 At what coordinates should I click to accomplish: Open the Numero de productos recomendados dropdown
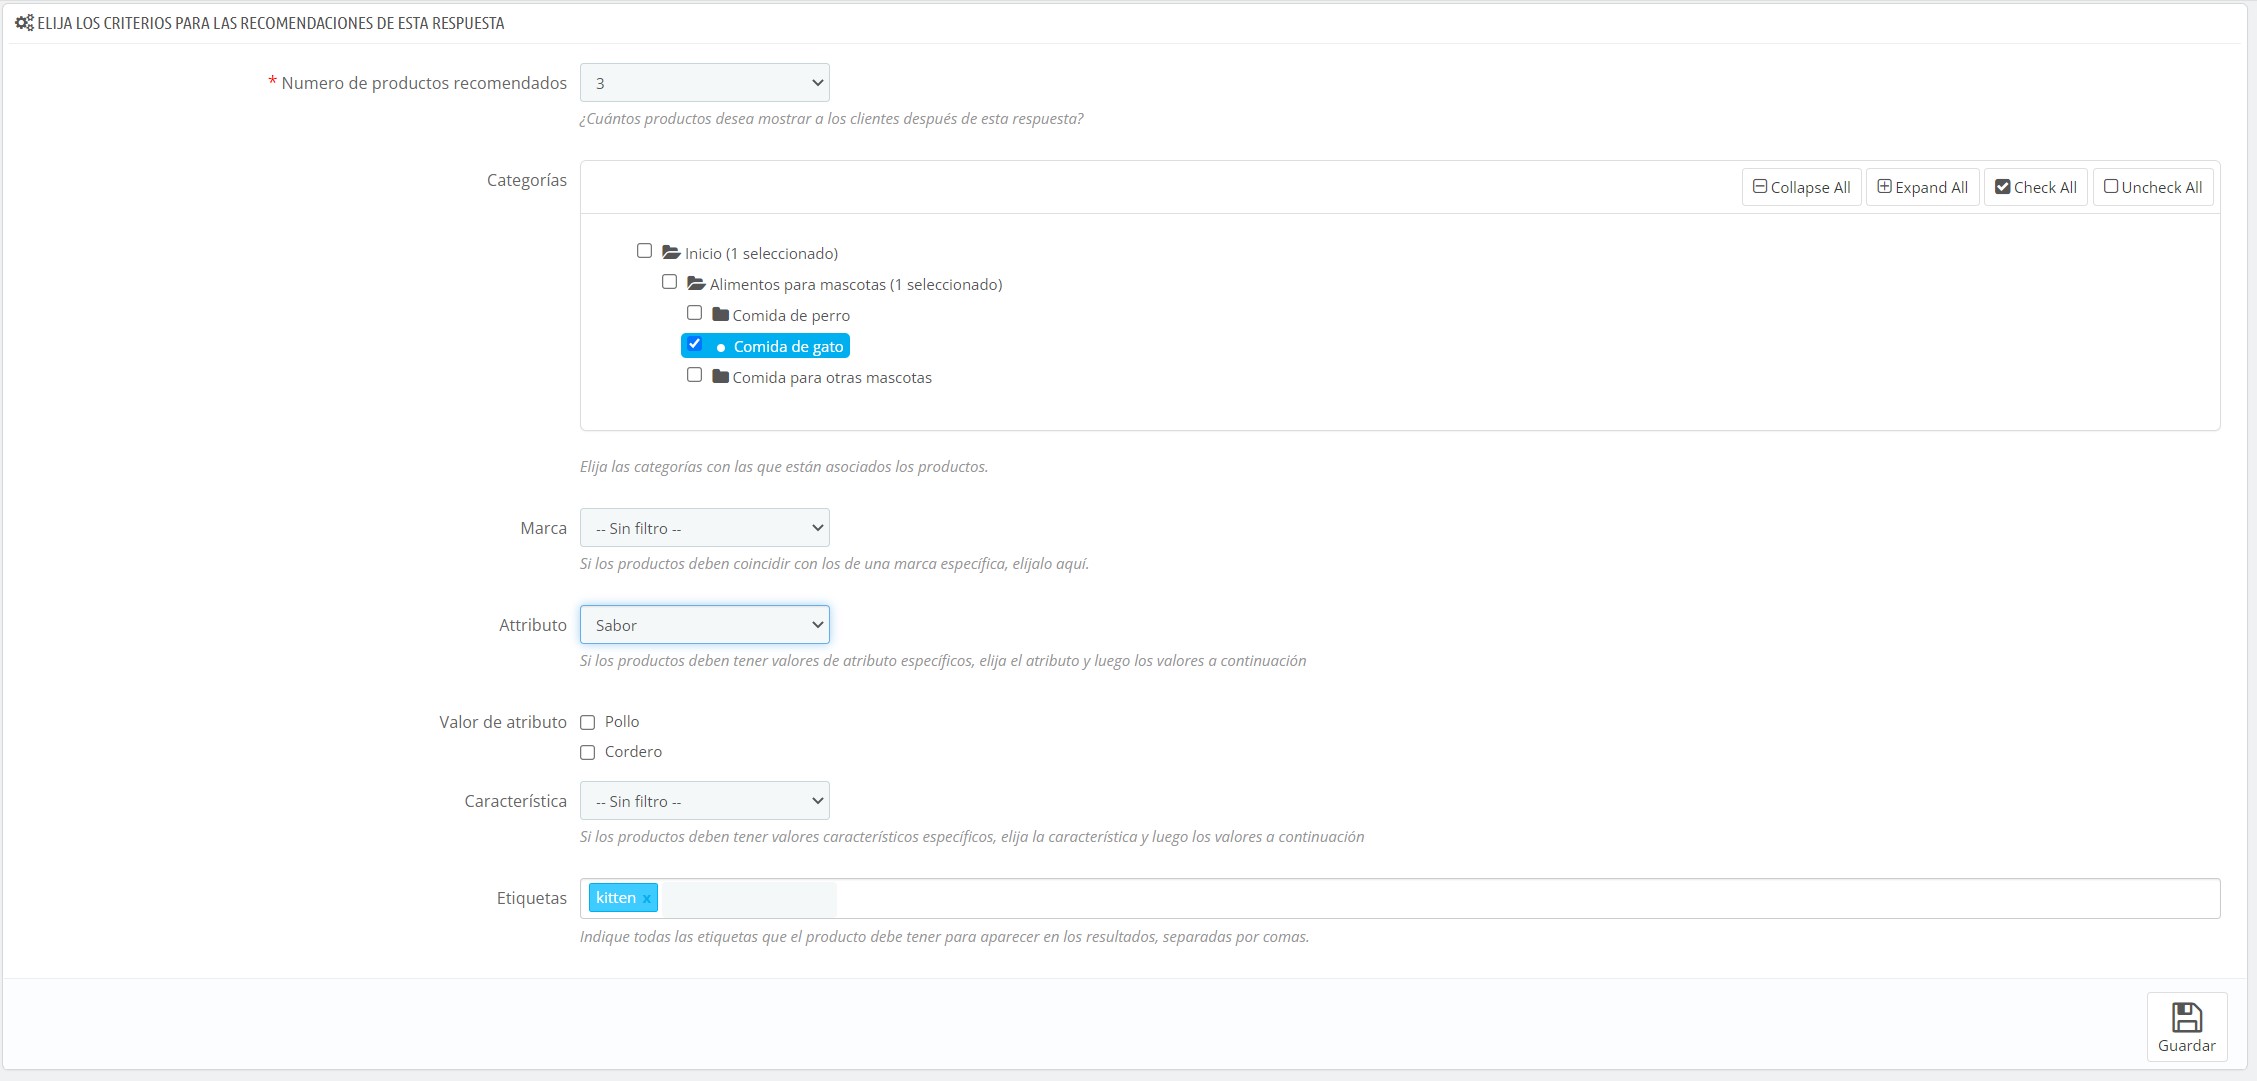pos(704,83)
